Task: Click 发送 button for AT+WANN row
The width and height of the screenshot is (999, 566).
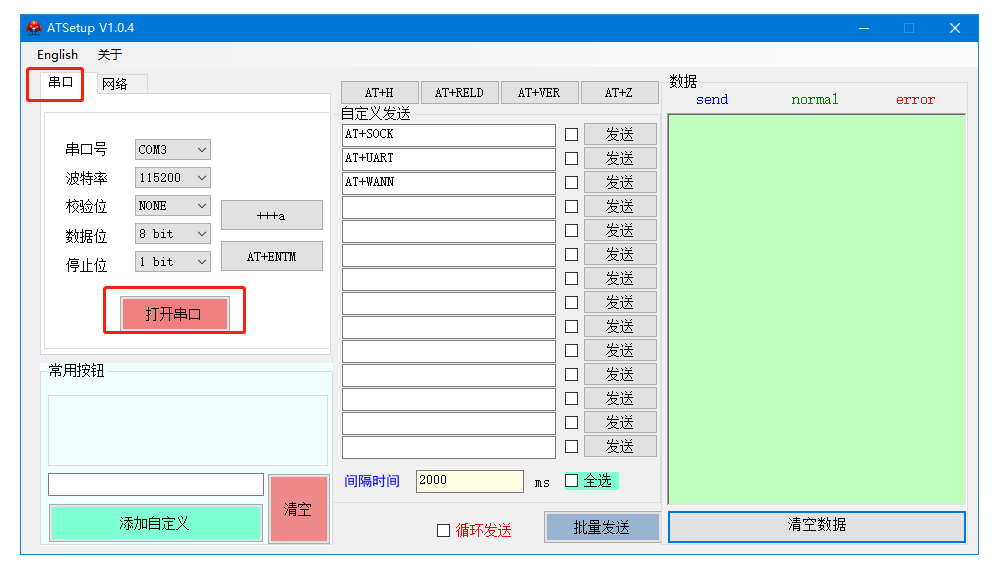Action: 620,182
